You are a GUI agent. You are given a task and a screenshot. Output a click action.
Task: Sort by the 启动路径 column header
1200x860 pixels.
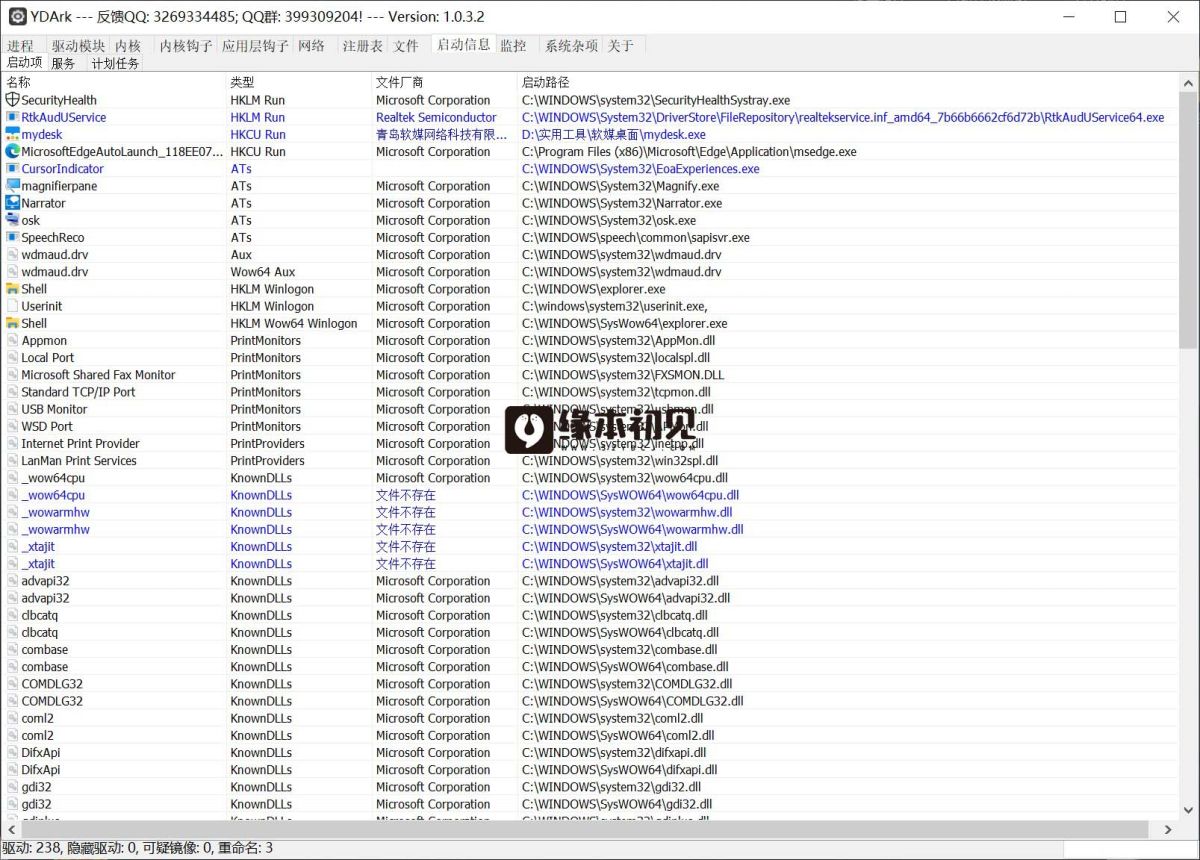click(x=848, y=82)
